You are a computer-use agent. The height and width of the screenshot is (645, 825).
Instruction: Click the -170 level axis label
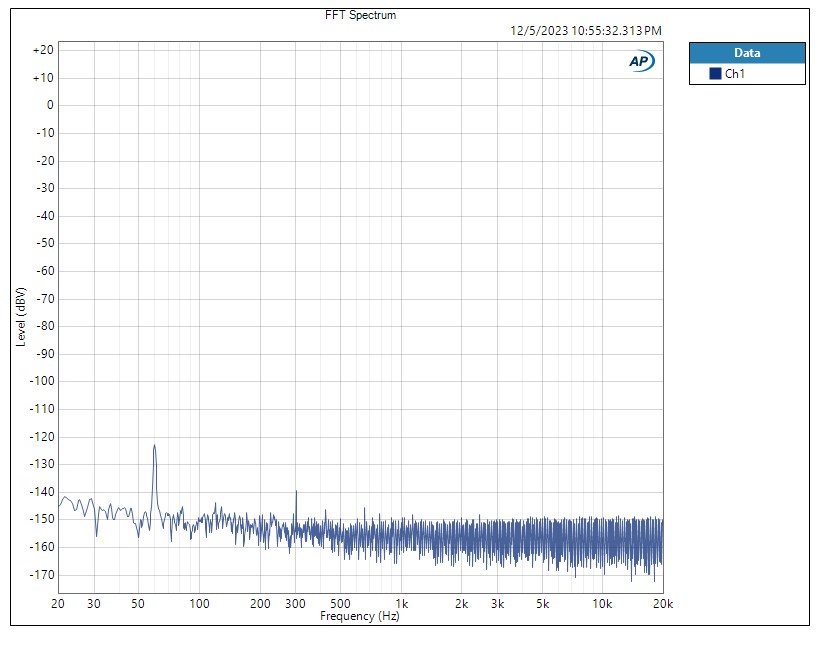click(x=42, y=575)
